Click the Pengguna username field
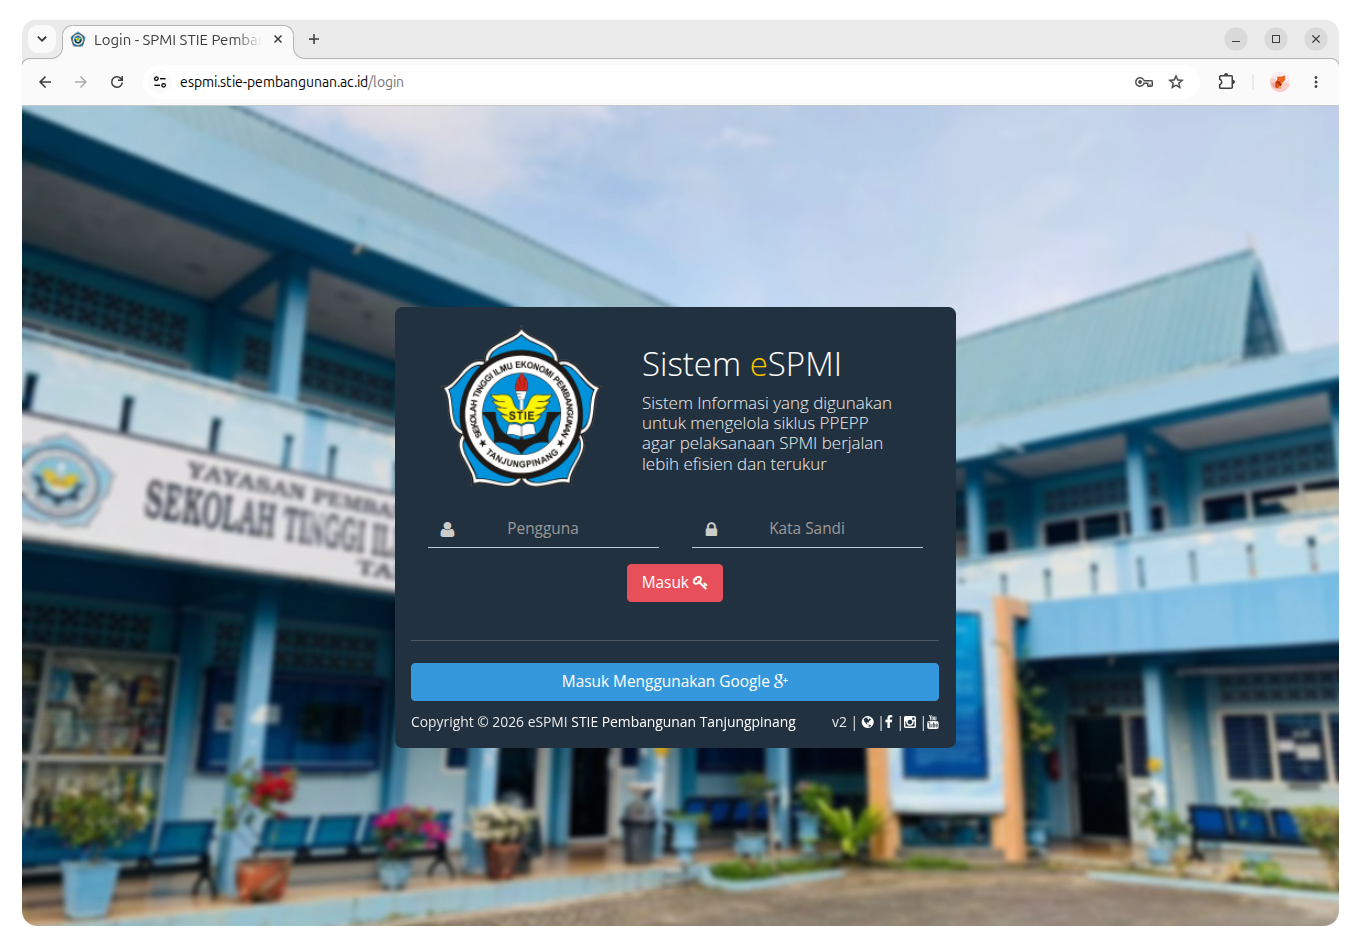This screenshot has height=951, width=1361. 543,528
